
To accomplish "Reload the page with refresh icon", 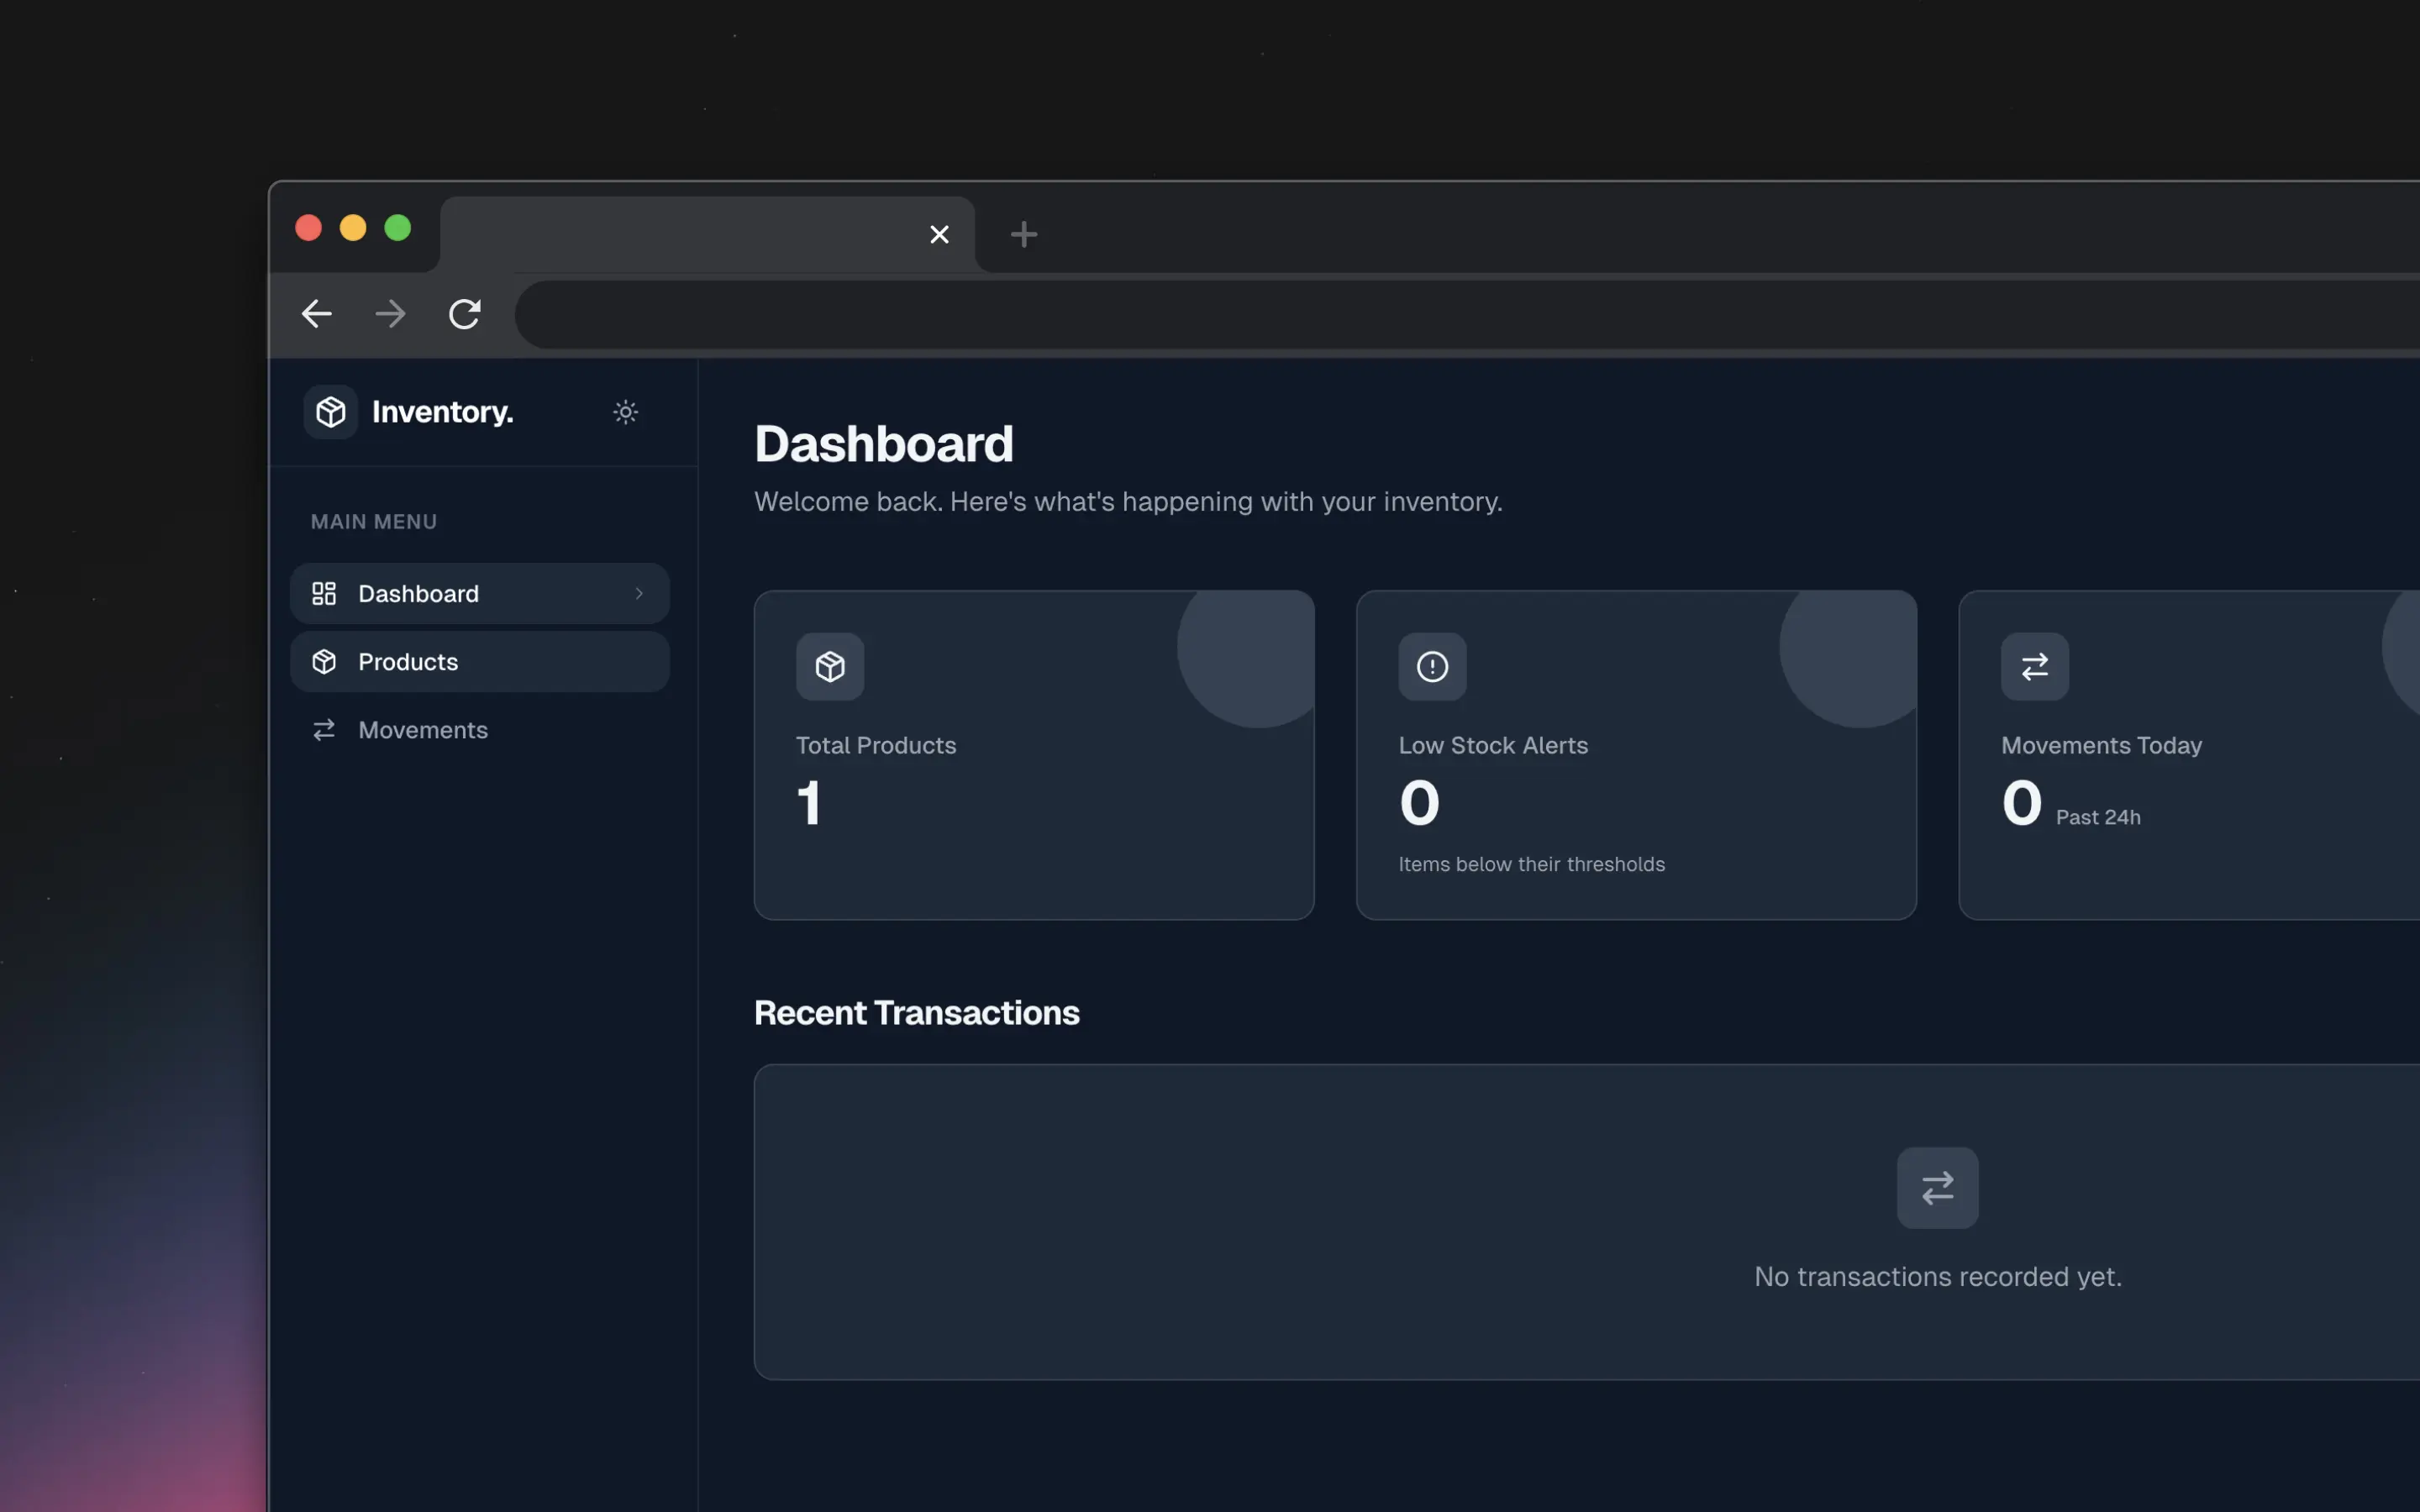I will [464, 314].
